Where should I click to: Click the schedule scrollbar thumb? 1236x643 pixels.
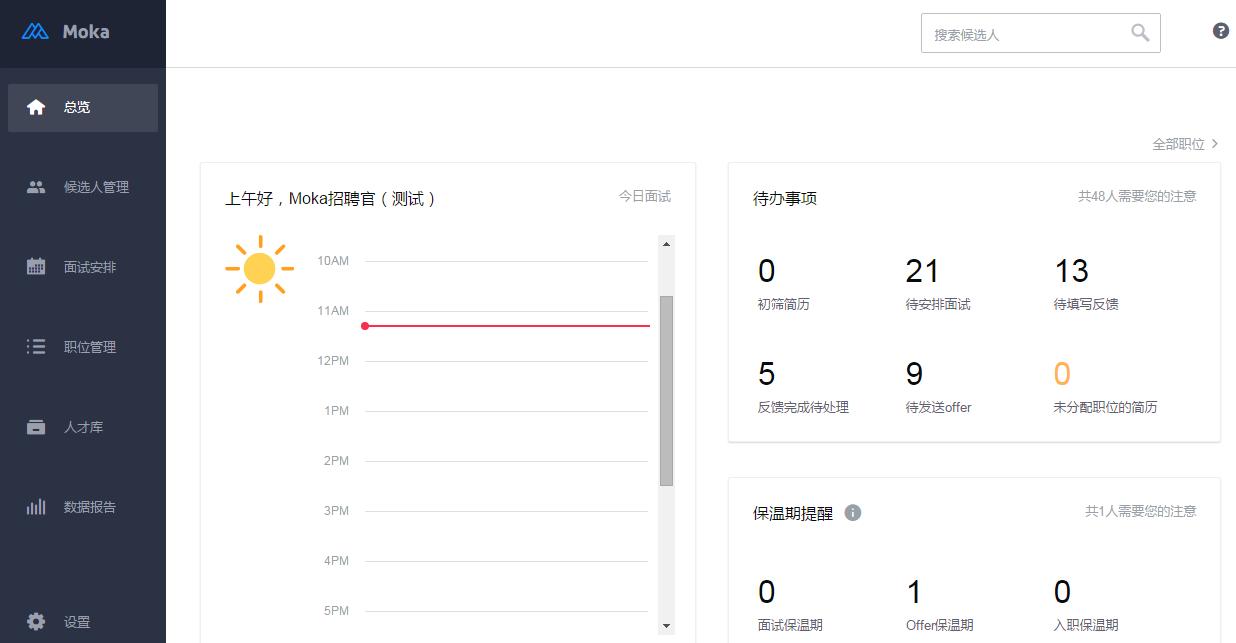666,390
